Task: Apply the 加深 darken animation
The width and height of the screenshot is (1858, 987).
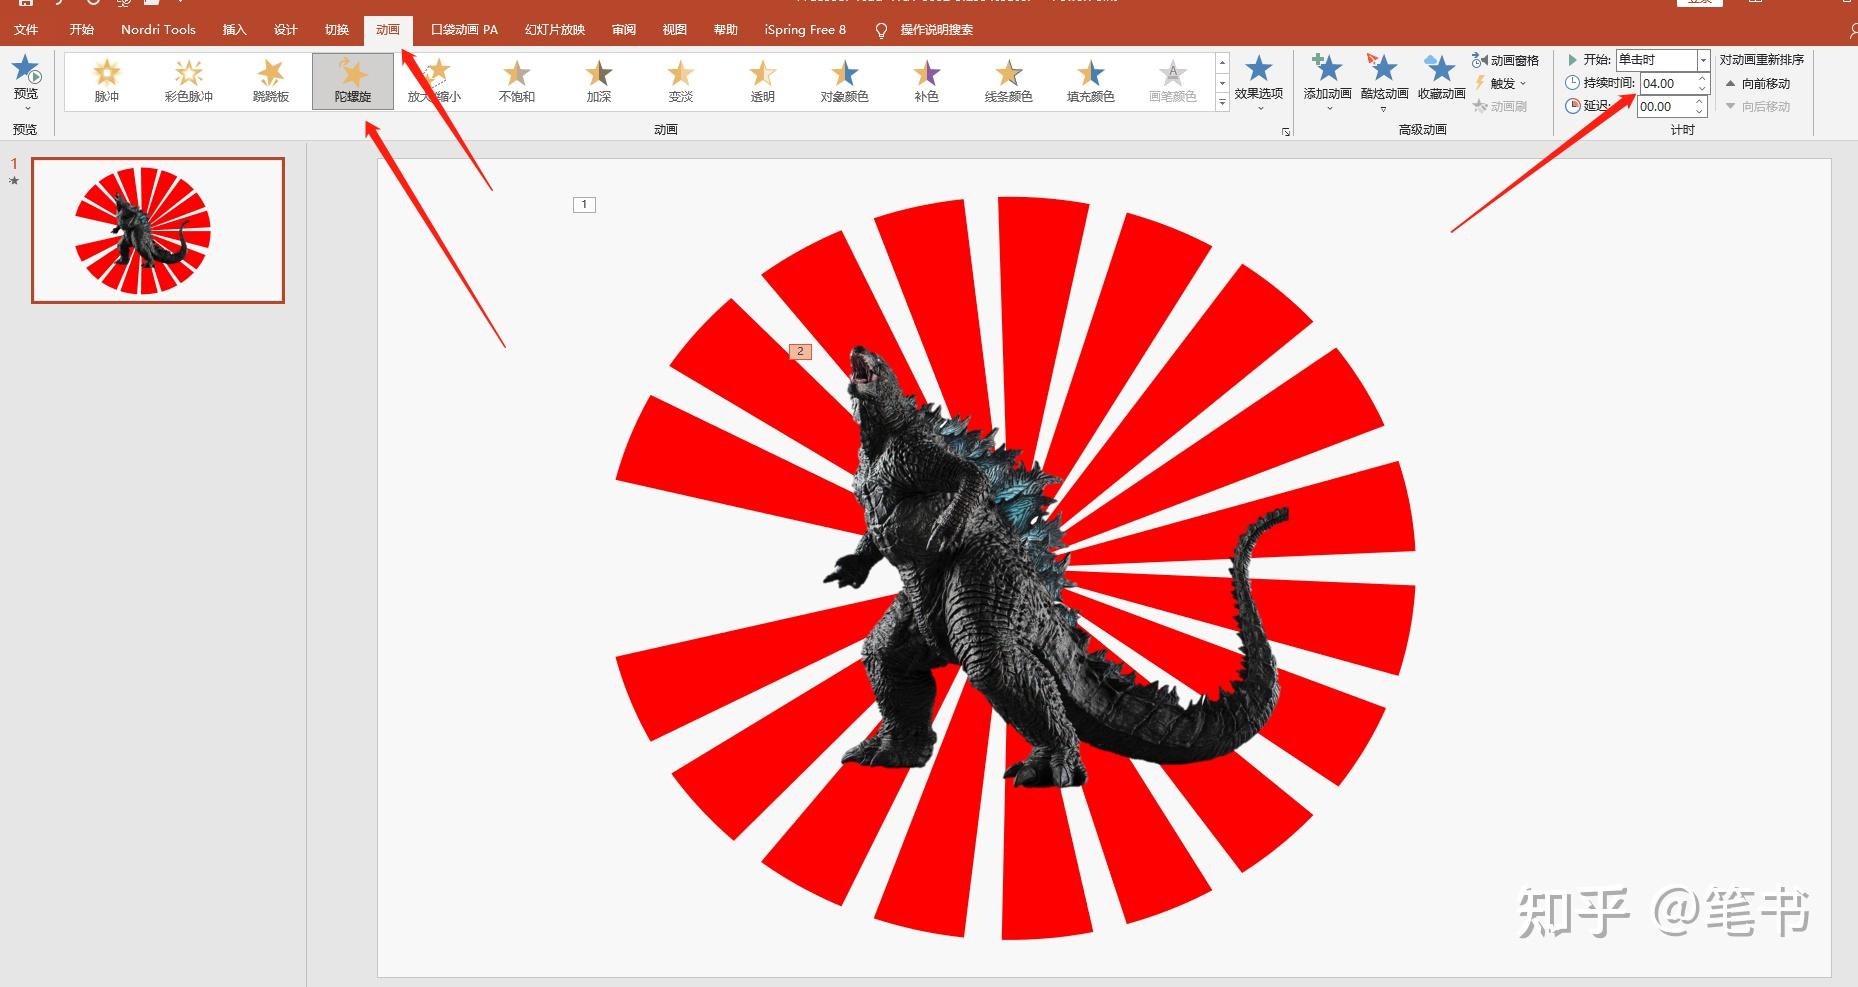Action: [599, 81]
